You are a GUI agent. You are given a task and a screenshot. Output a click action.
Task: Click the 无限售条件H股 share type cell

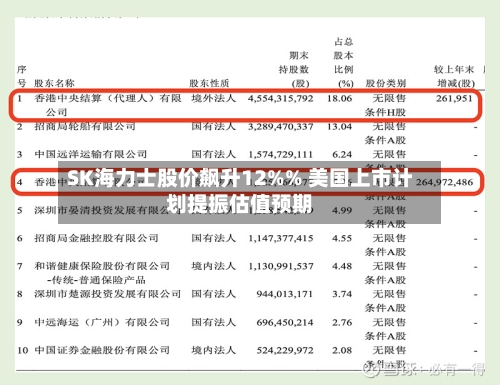click(386, 105)
